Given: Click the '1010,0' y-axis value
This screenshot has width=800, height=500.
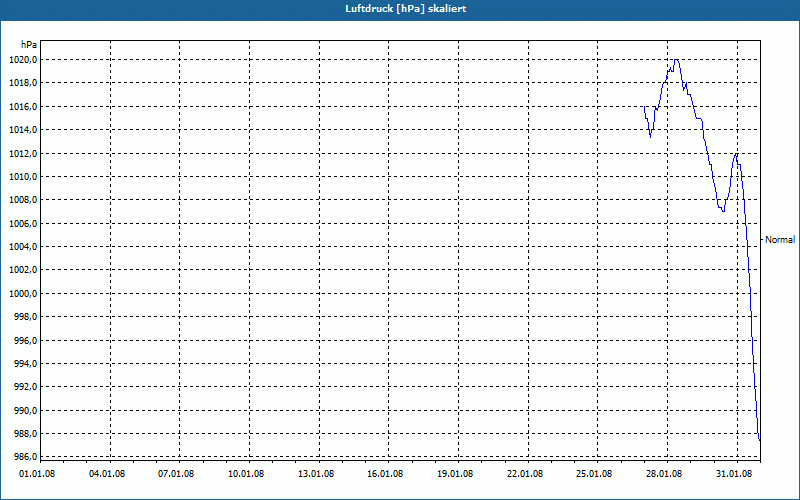Looking at the screenshot, I should point(23,177).
